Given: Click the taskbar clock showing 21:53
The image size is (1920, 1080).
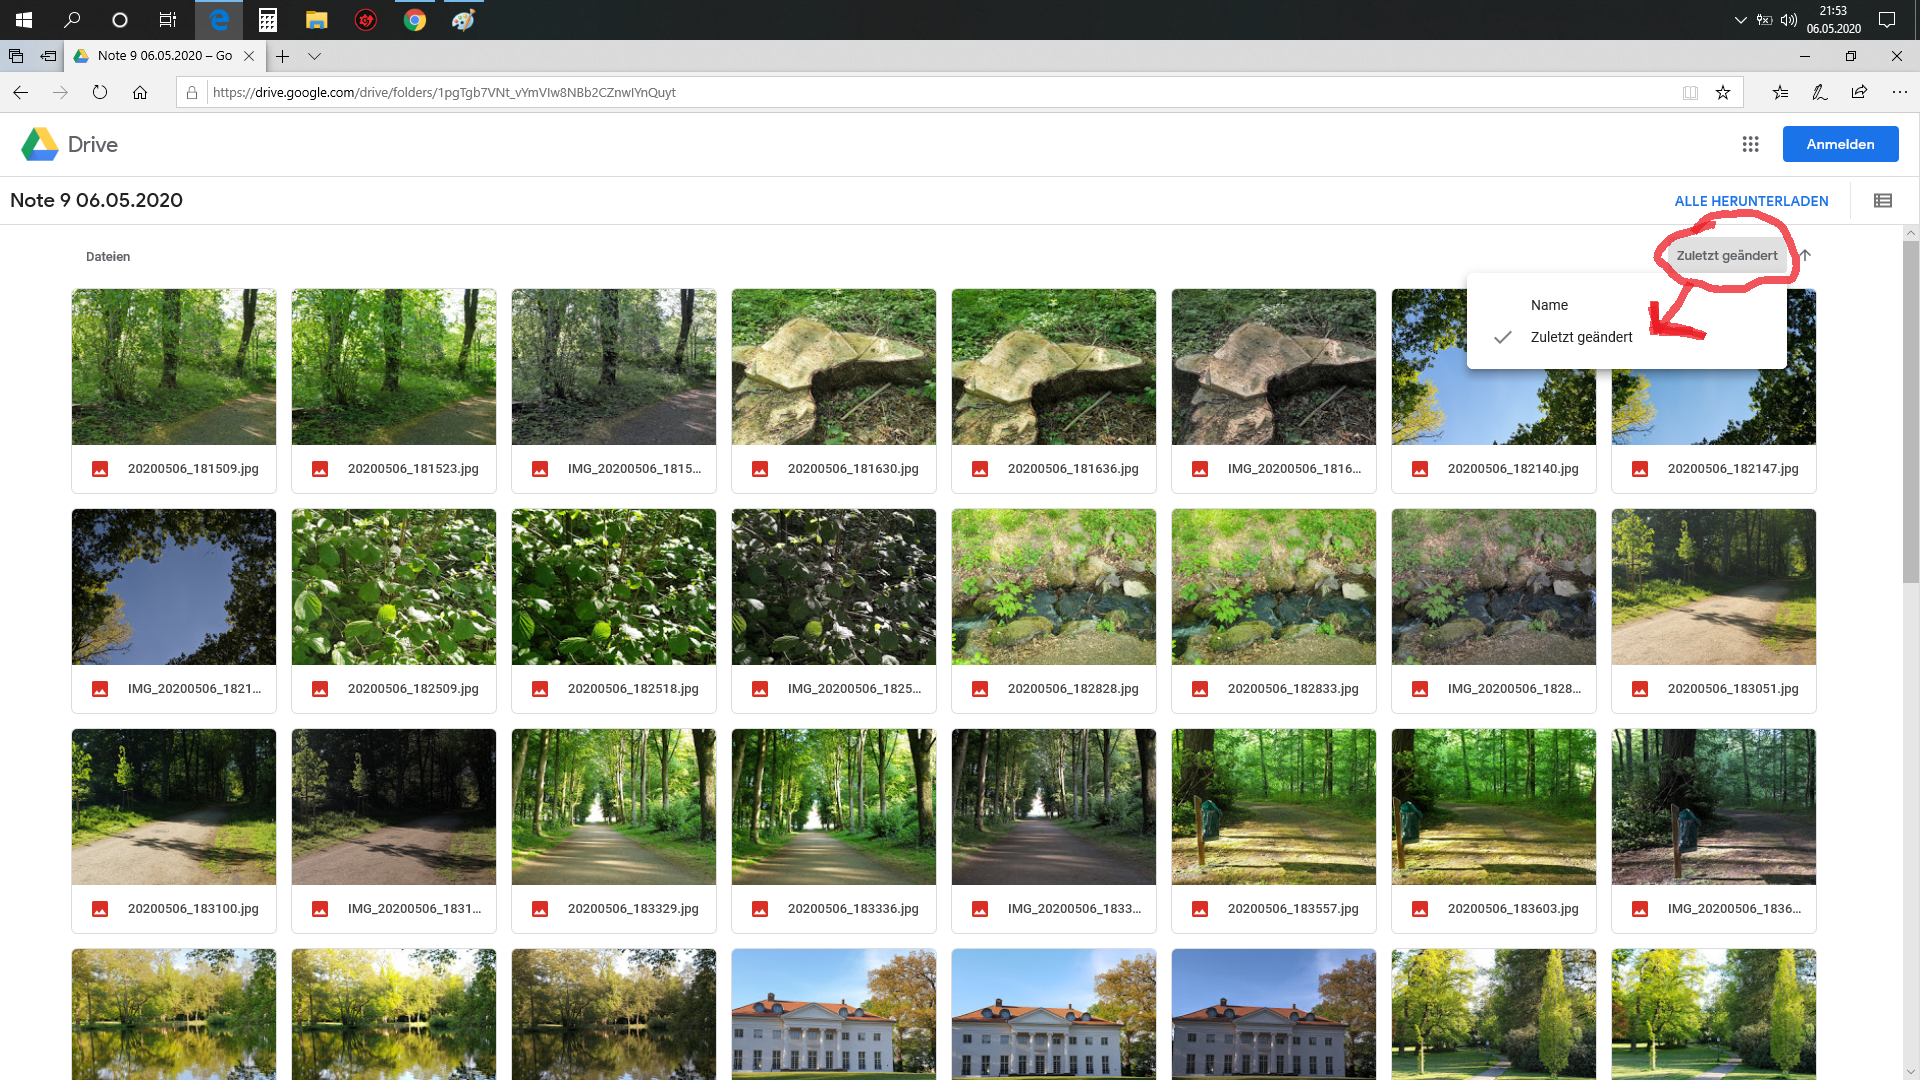Looking at the screenshot, I should (x=1833, y=20).
